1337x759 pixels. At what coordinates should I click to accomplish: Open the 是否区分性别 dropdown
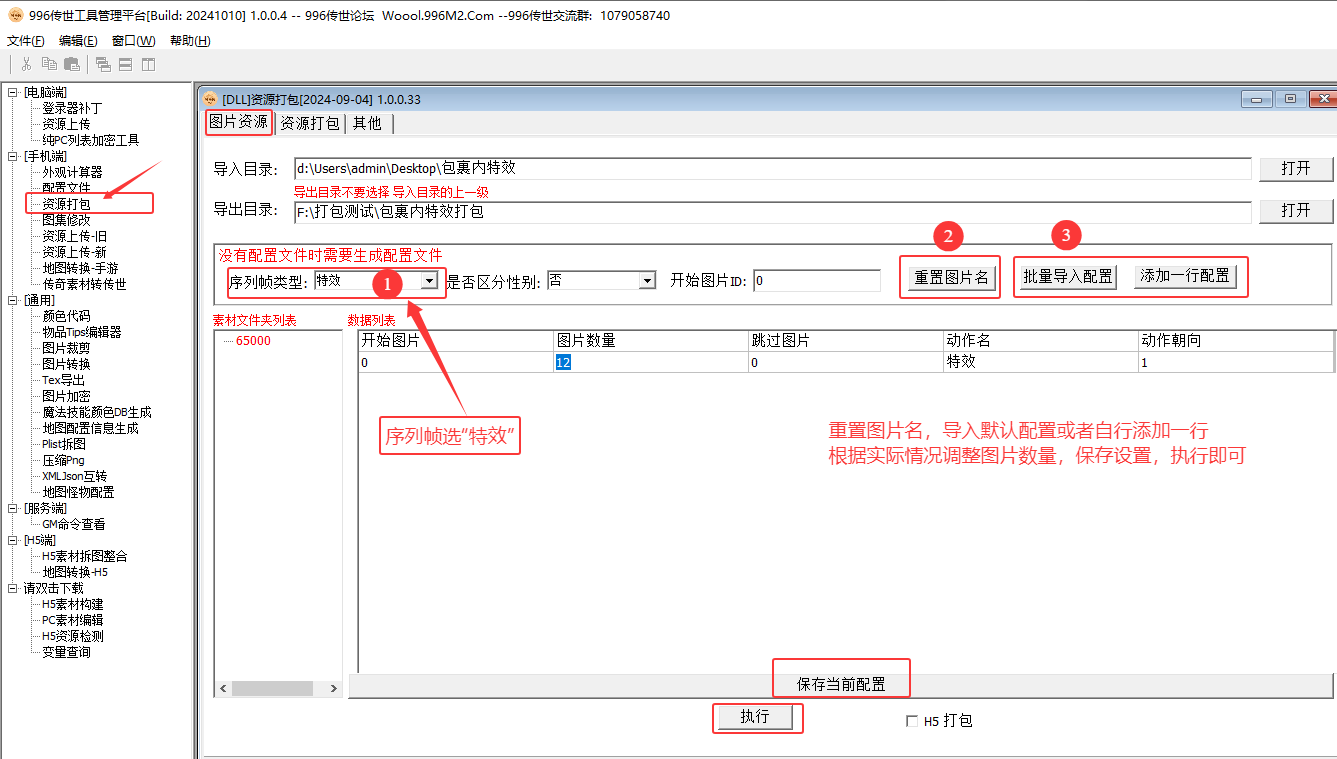coord(647,281)
